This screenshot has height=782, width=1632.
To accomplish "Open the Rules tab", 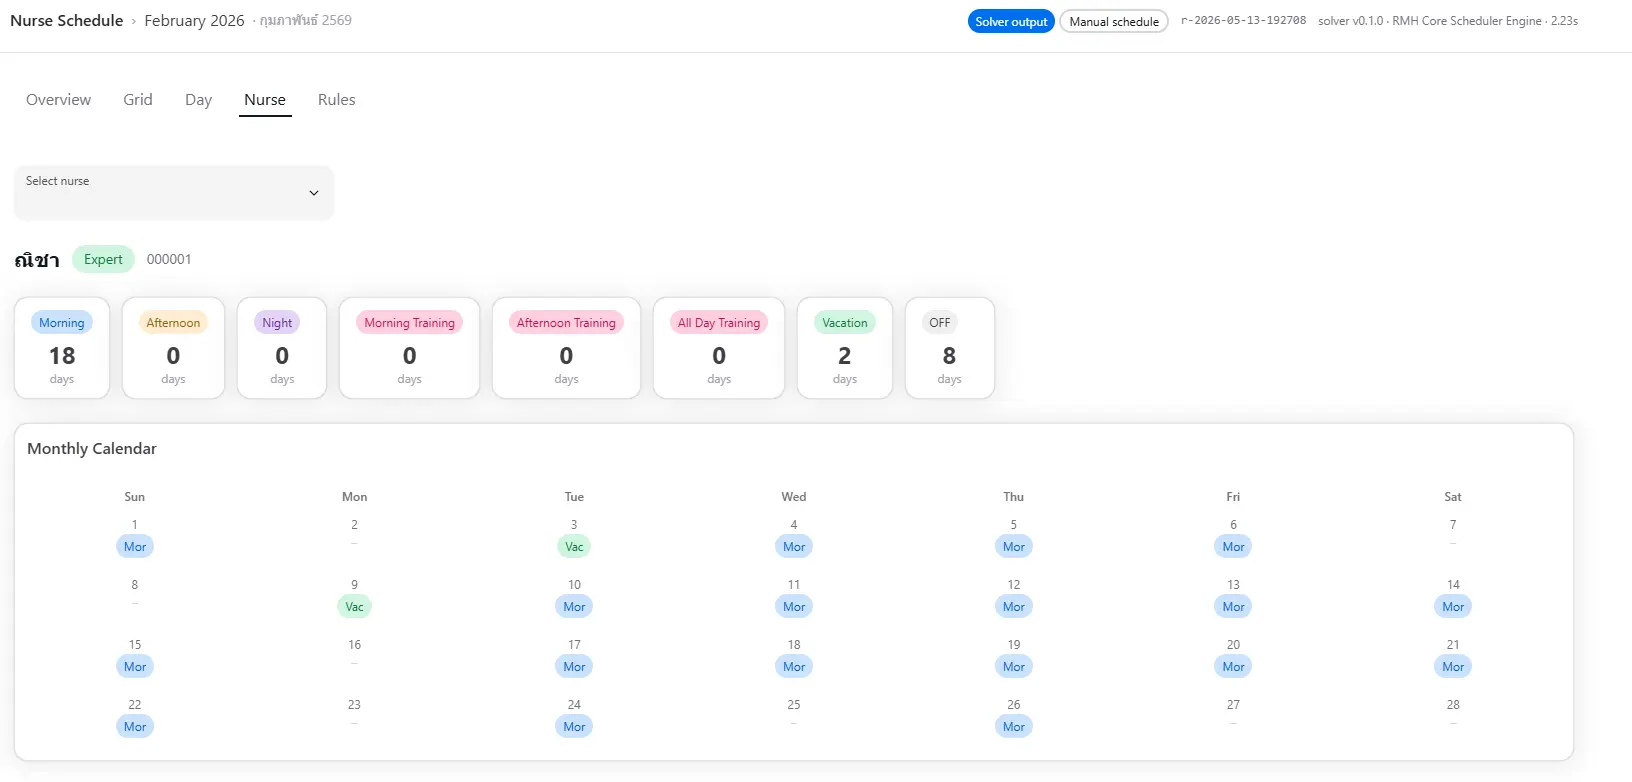I will pos(337,100).
